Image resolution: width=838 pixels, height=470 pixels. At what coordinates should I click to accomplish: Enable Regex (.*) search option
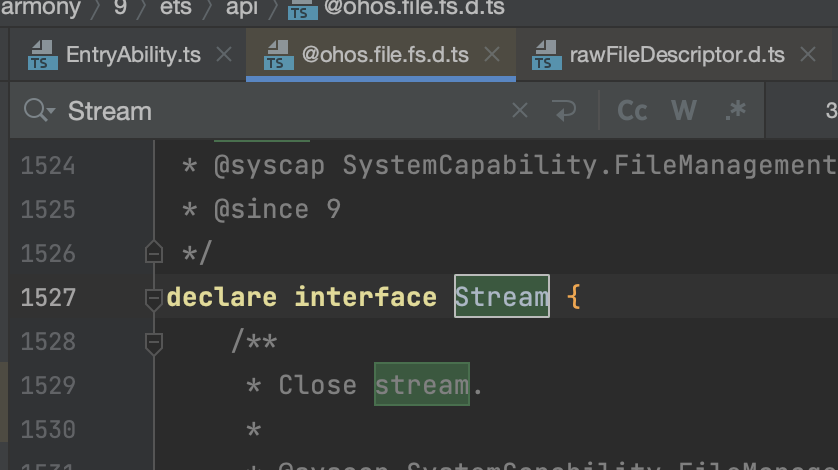736,111
